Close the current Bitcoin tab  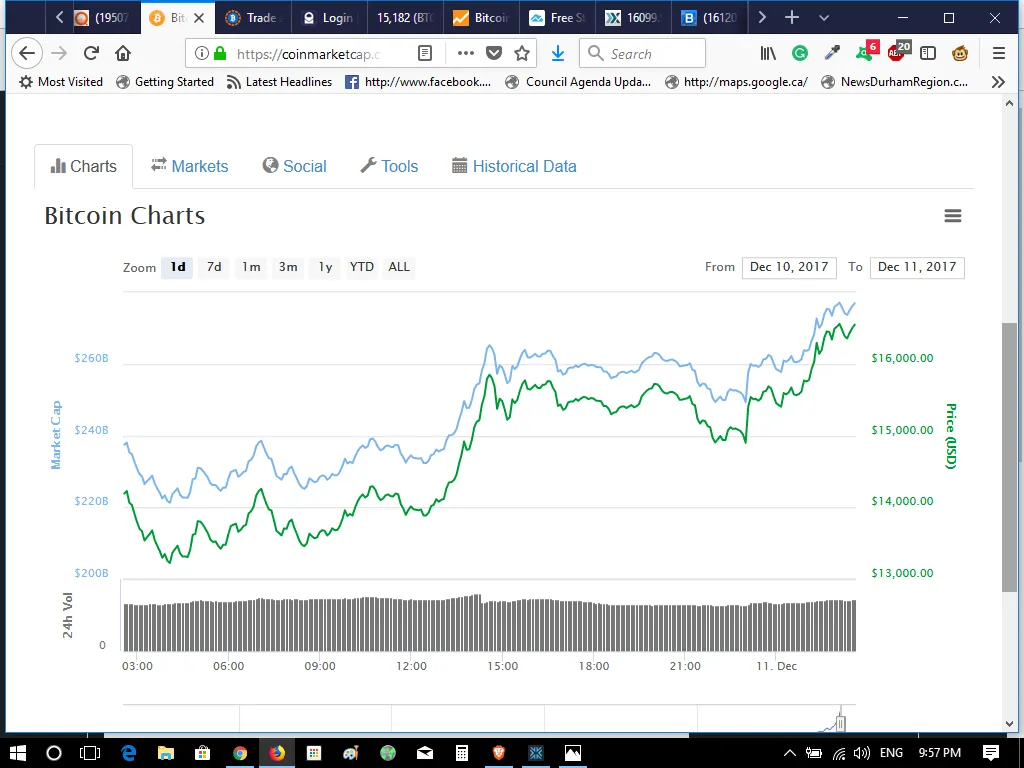[x=199, y=18]
